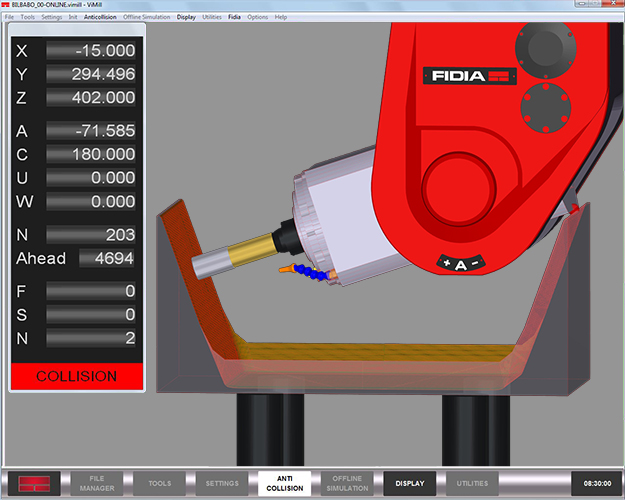Click the blue coolant nozzle on spindle

tap(306, 271)
